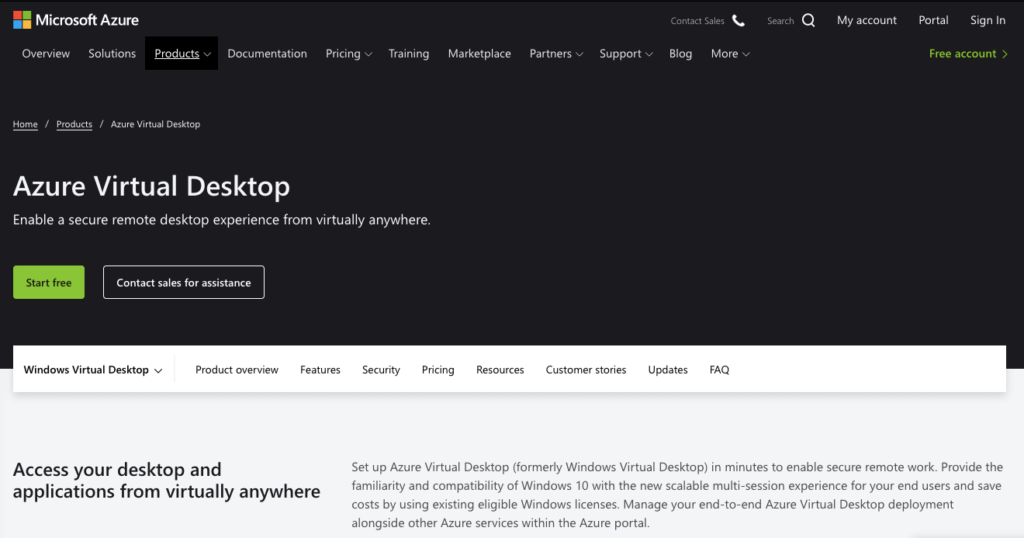This screenshot has height=538, width=1024.
Task: Expand the Windows Virtual Desktop dropdown
Action: click(x=93, y=370)
